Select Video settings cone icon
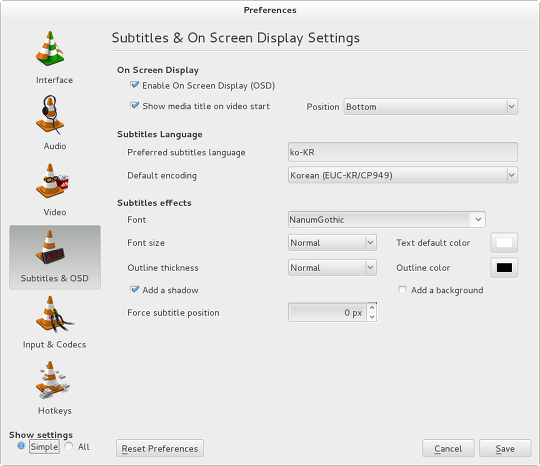 click(52, 181)
